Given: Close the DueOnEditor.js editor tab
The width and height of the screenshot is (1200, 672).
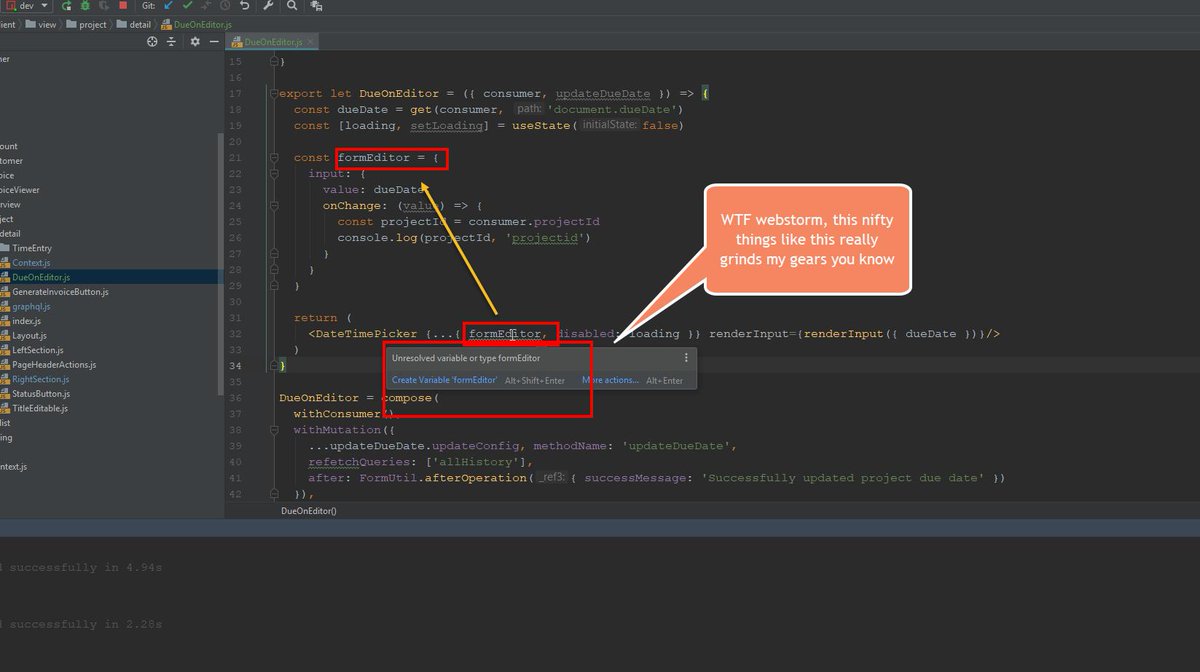Looking at the screenshot, I should [311, 42].
